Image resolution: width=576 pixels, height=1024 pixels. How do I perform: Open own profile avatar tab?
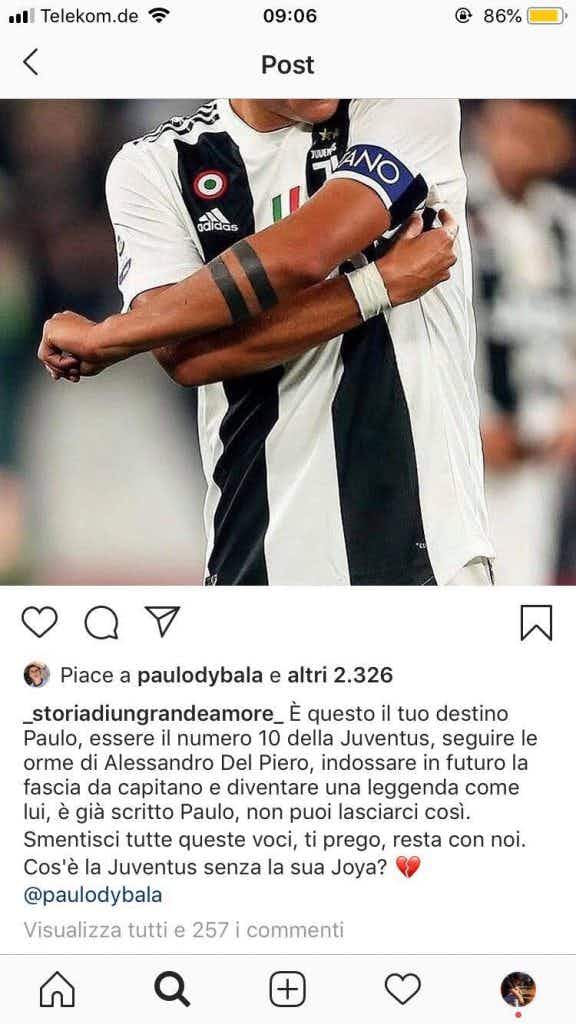[519, 989]
